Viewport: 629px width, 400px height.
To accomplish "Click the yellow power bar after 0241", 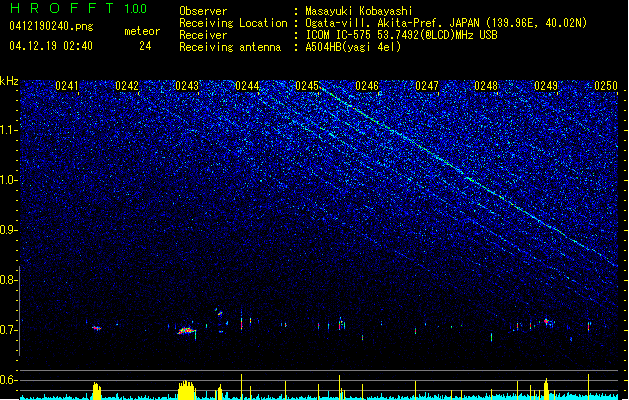I will pyautogui.click(x=97, y=391).
